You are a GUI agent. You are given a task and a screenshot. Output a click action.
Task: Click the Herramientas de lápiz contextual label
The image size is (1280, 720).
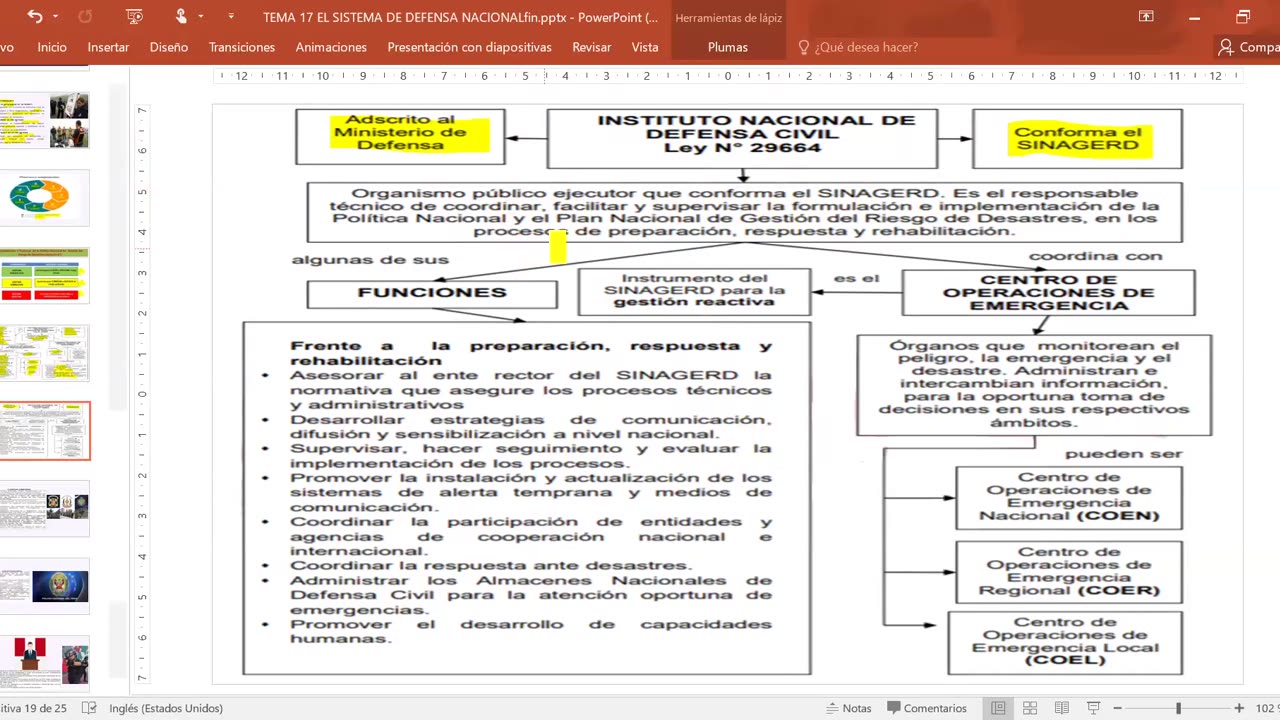click(728, 18)
